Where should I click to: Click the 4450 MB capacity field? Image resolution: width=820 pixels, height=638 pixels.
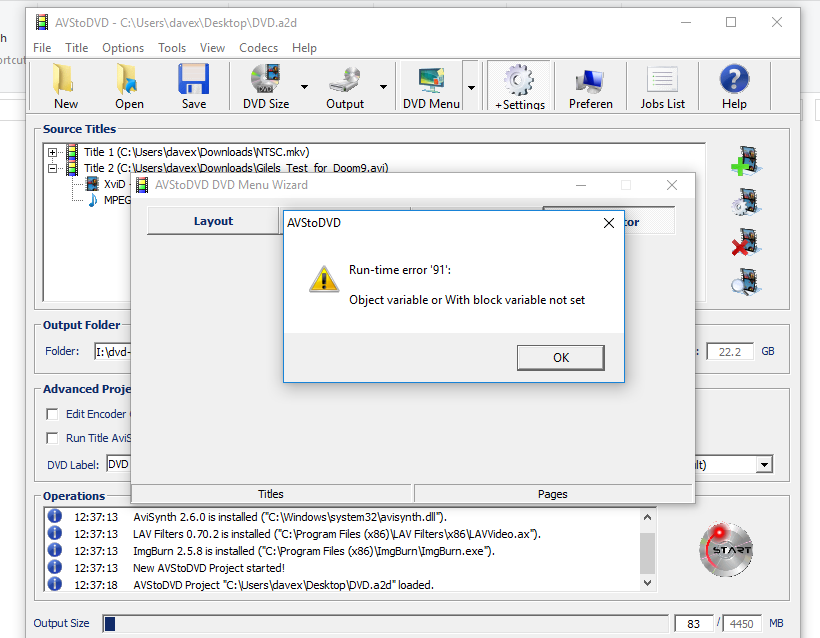pos(742,623)
